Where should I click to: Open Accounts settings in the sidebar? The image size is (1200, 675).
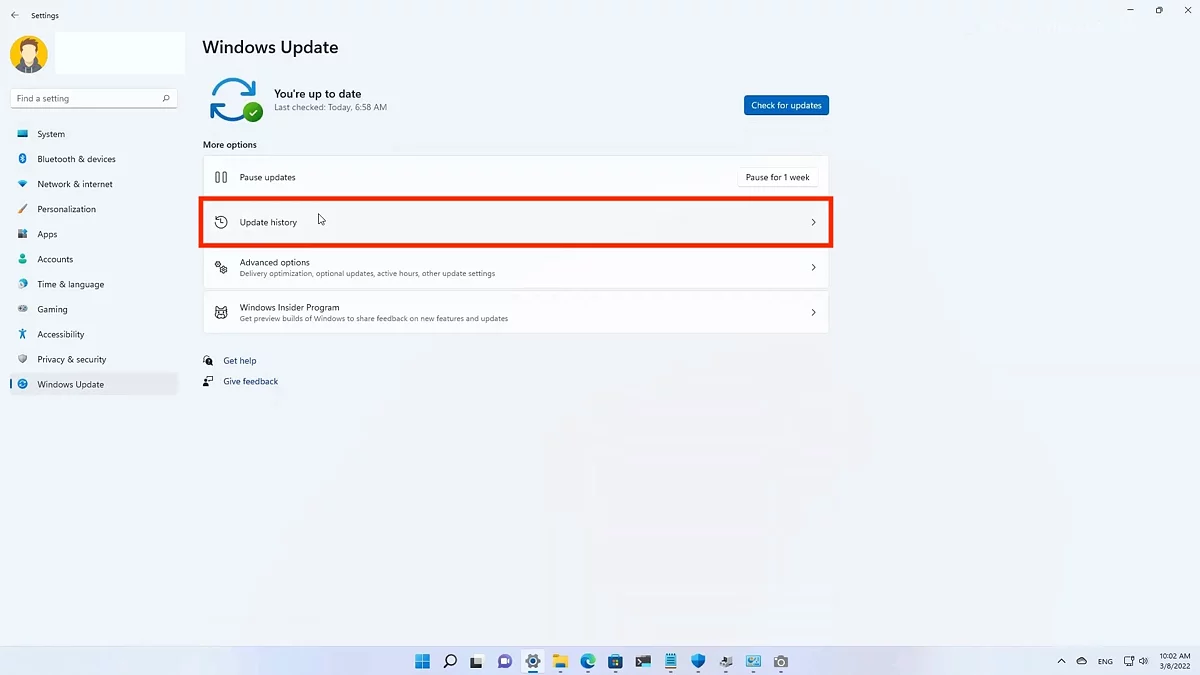pos(94,259)
